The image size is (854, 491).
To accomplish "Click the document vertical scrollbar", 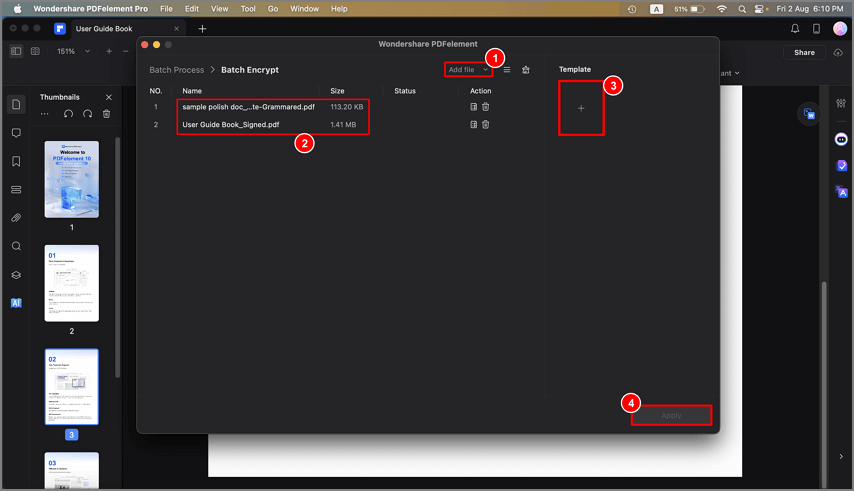I will 824,384.
